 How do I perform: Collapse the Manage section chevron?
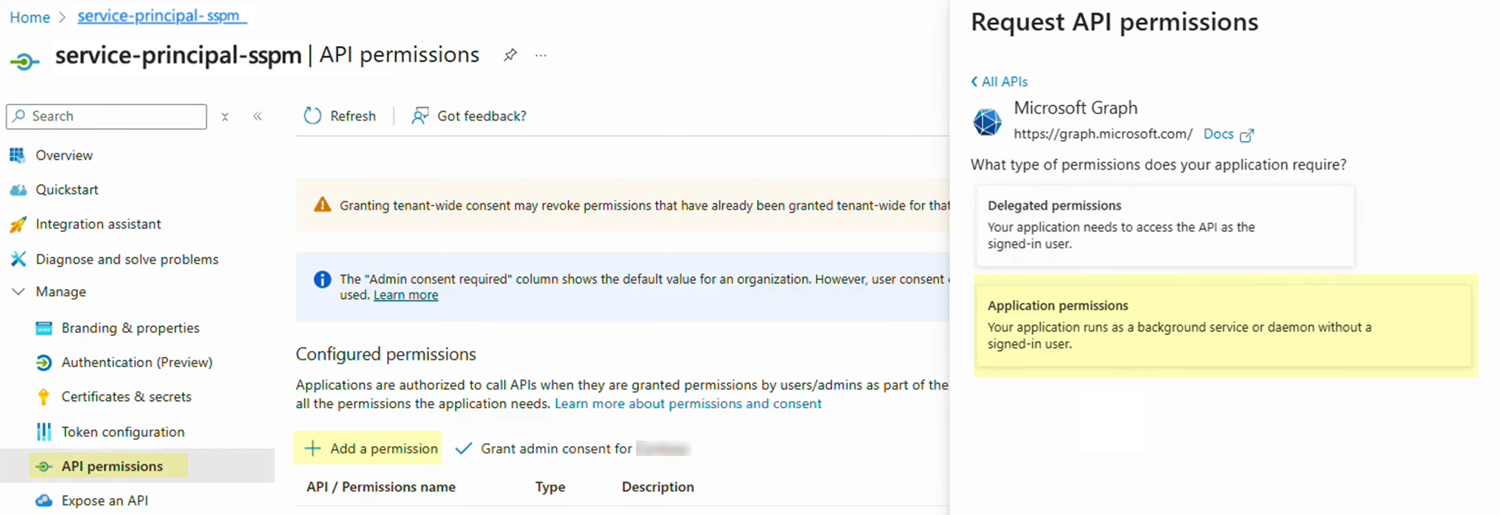pyautogui.click(x=18, y=292)
